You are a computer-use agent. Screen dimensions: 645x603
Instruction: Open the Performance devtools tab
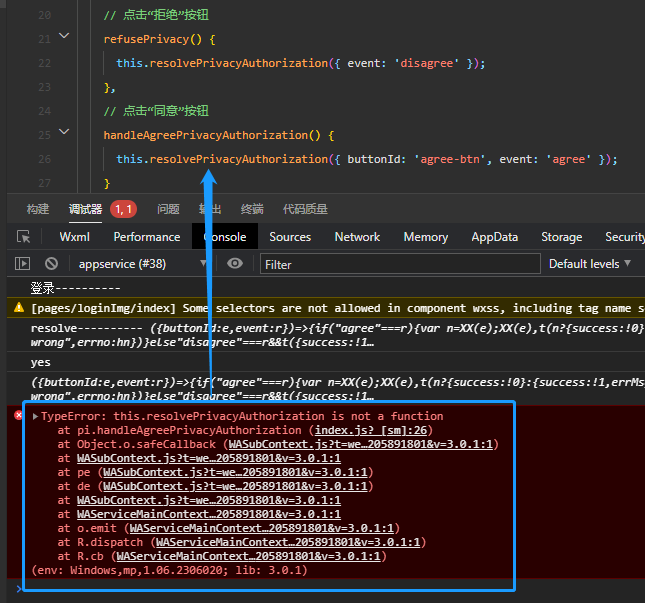(x=147, y=237)
